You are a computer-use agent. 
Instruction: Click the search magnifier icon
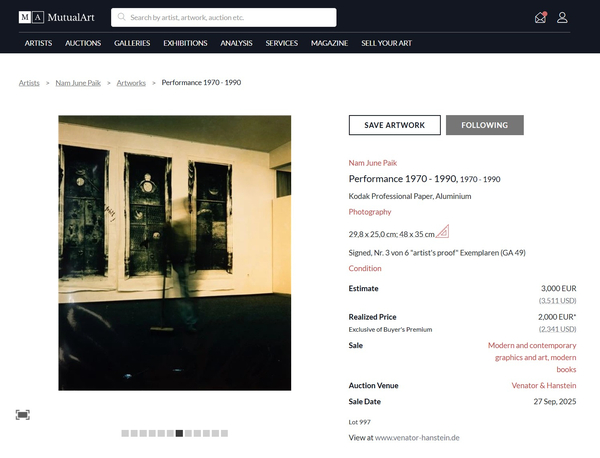tap(121, 17)
